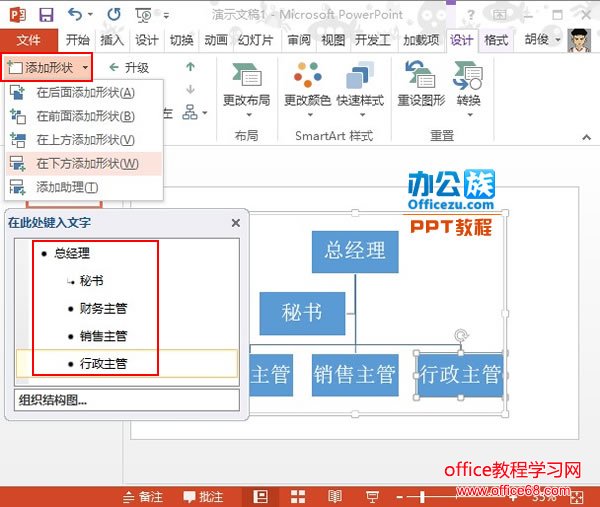Open the org chart layout dropdown

195,112
